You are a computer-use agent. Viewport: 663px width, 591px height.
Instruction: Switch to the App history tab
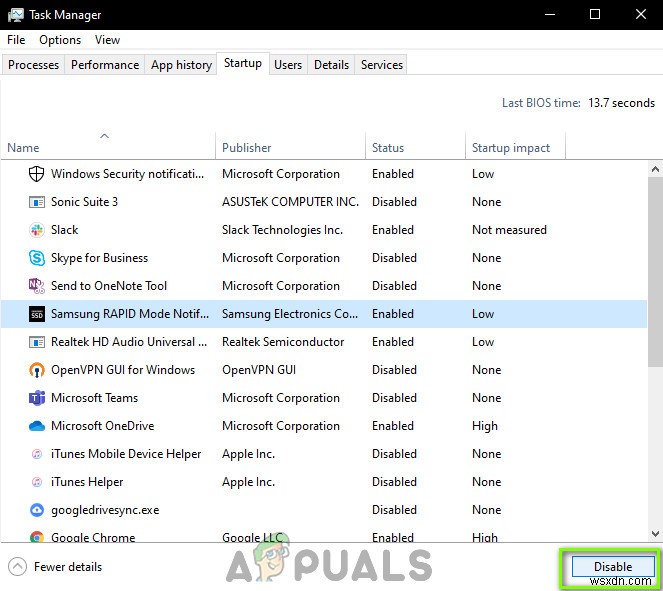181,65
